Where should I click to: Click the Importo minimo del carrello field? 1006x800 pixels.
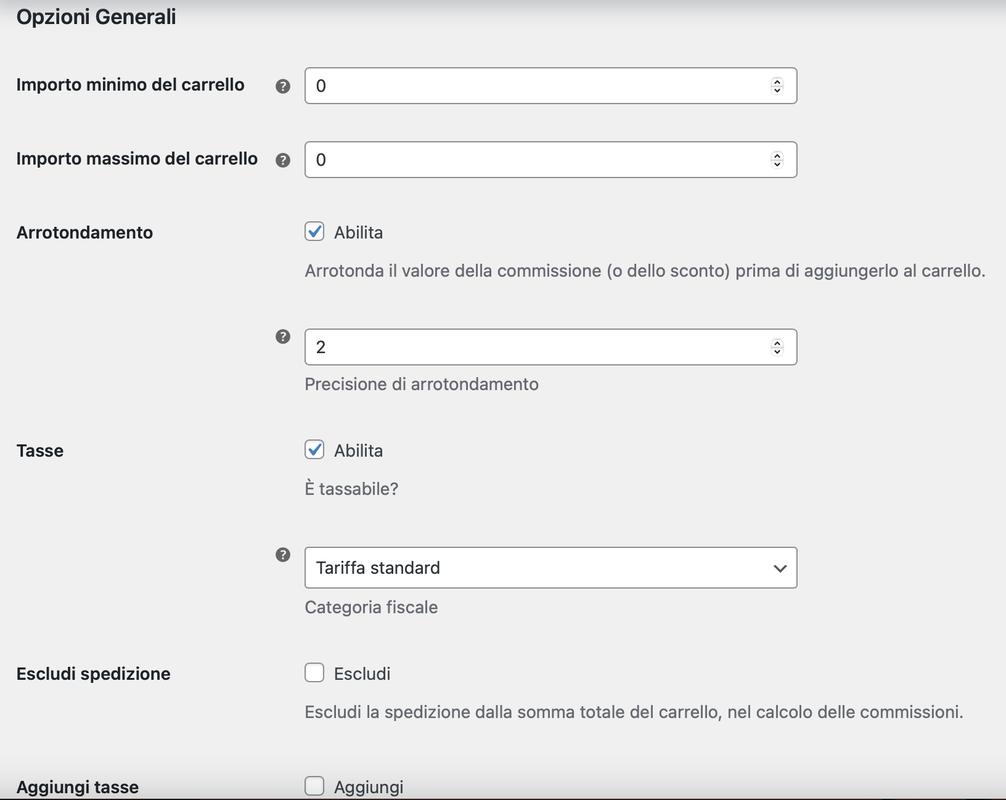tap(550, 86)
